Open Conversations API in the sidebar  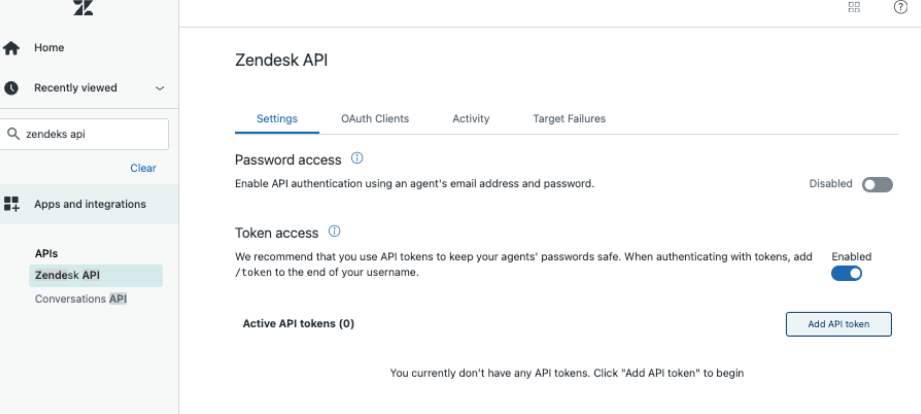(81, 298)
